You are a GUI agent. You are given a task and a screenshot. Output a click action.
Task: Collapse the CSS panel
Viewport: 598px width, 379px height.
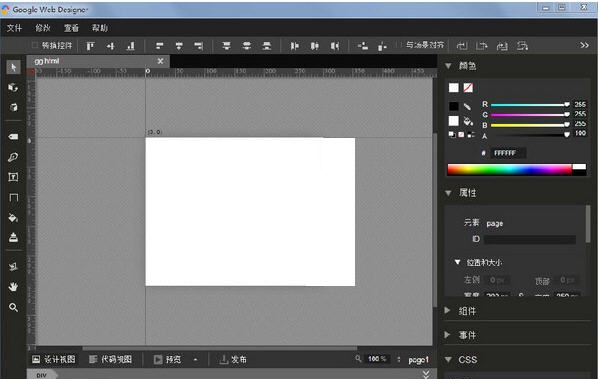[448, 360]
